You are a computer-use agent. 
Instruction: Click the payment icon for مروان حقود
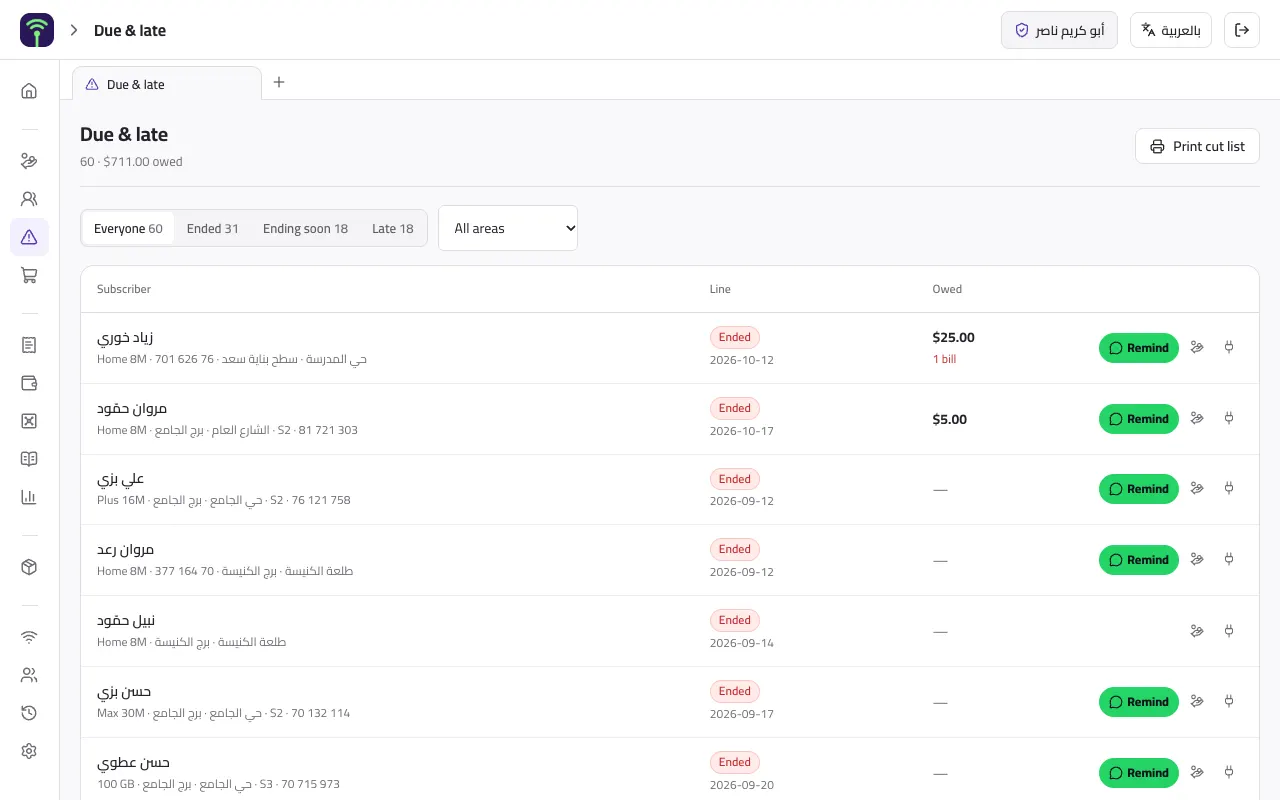[x=1197, y=418]
